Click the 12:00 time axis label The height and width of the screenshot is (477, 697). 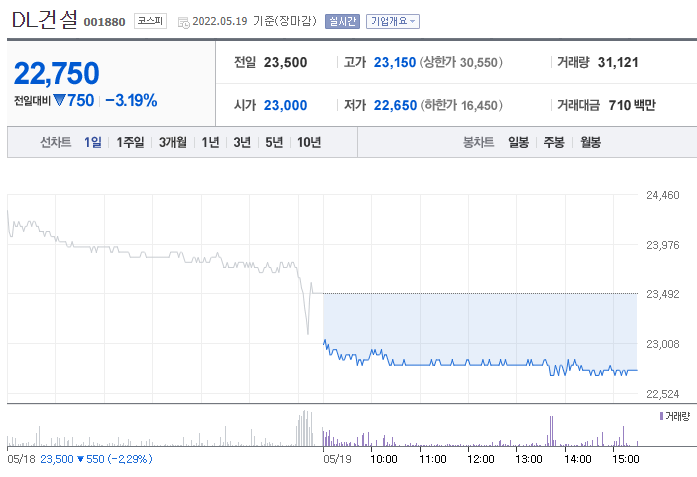tap(481, 459)
